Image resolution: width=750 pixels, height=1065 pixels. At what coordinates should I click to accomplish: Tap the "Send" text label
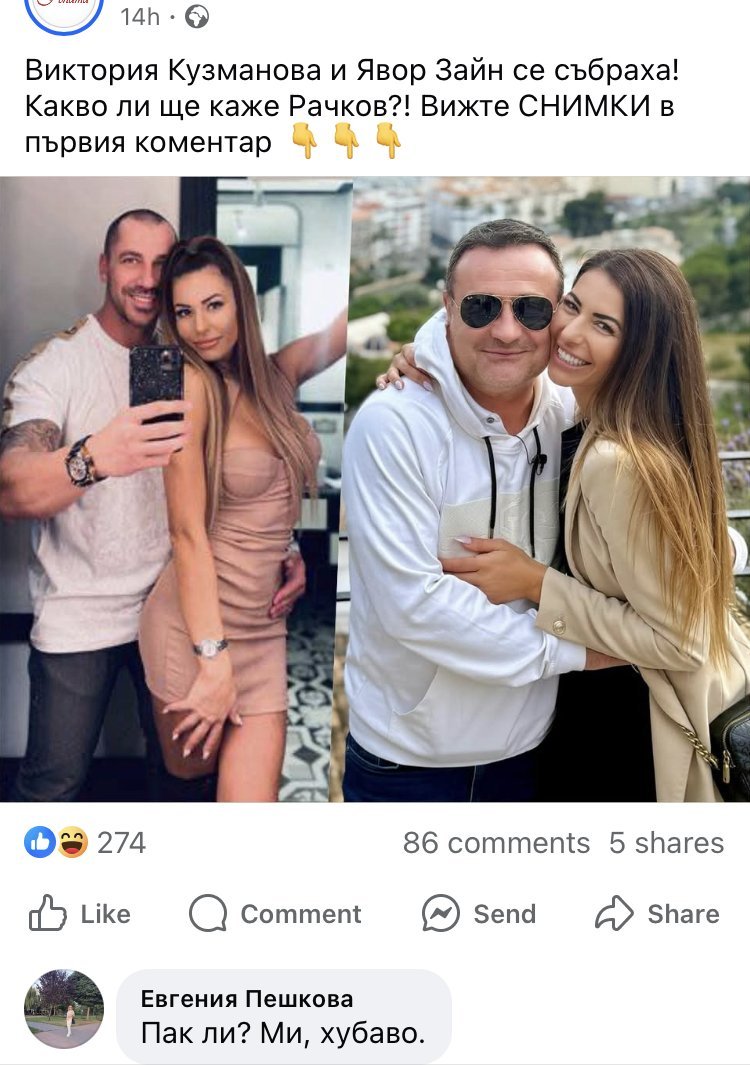504,914
